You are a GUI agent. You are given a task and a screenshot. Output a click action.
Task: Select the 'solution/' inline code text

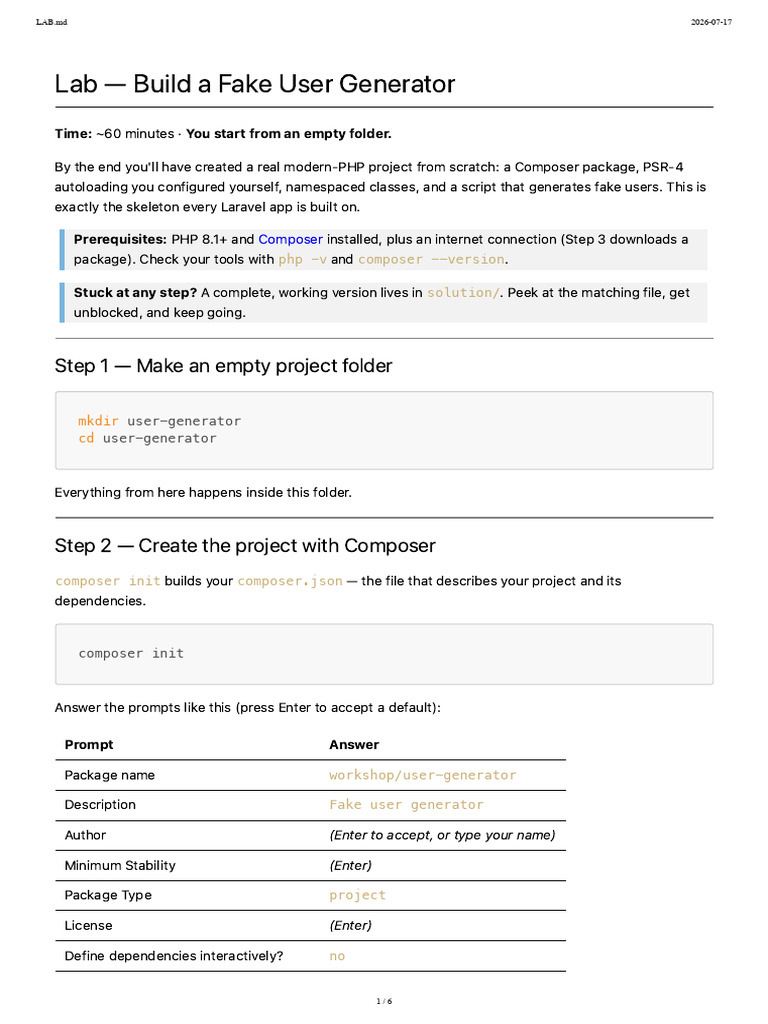463,293
